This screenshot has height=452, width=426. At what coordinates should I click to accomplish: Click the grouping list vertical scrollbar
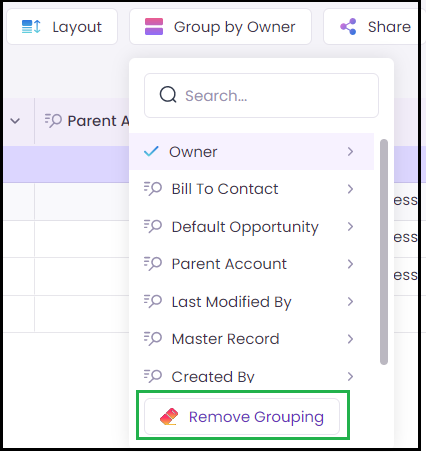point(384,252)
